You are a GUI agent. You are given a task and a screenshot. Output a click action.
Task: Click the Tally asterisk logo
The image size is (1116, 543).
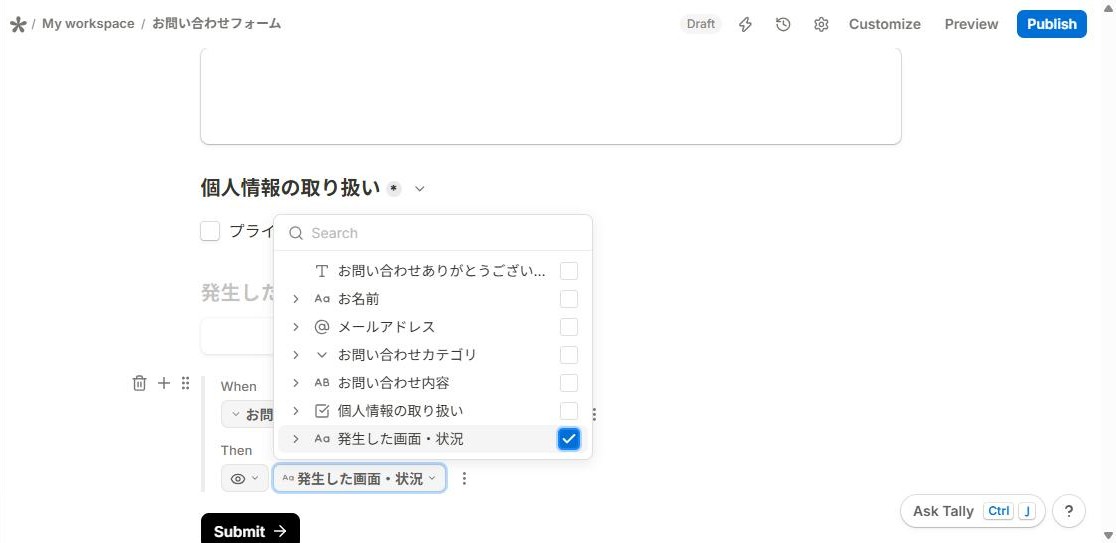coord(18,24)
